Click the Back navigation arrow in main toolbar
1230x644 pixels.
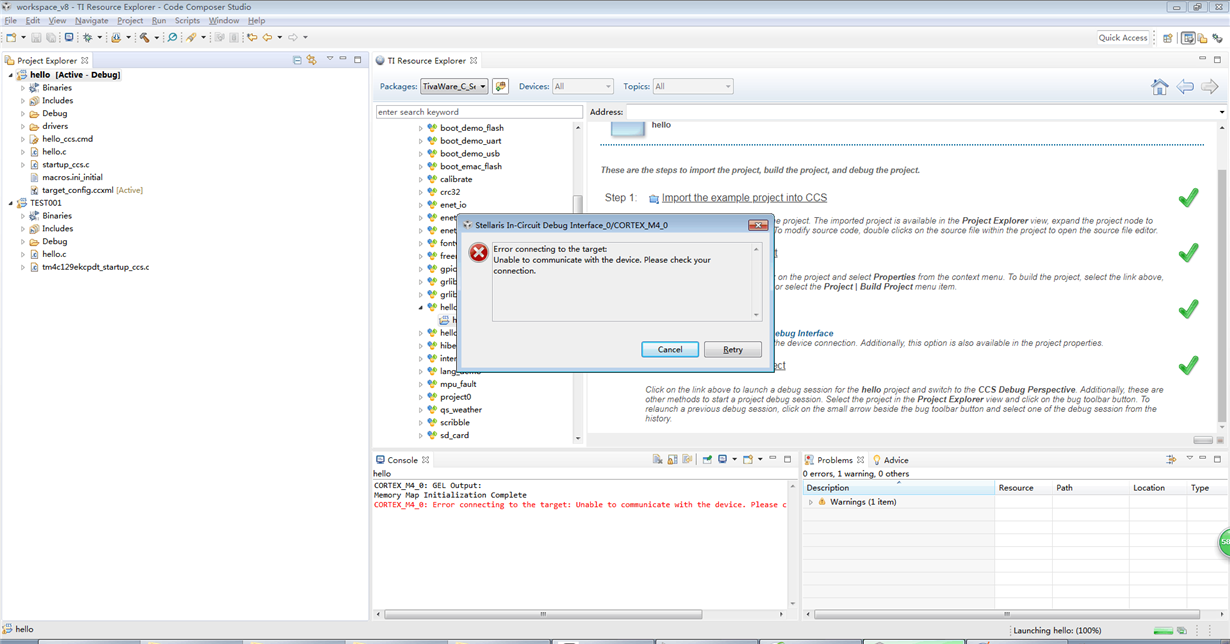click(267, 38)
